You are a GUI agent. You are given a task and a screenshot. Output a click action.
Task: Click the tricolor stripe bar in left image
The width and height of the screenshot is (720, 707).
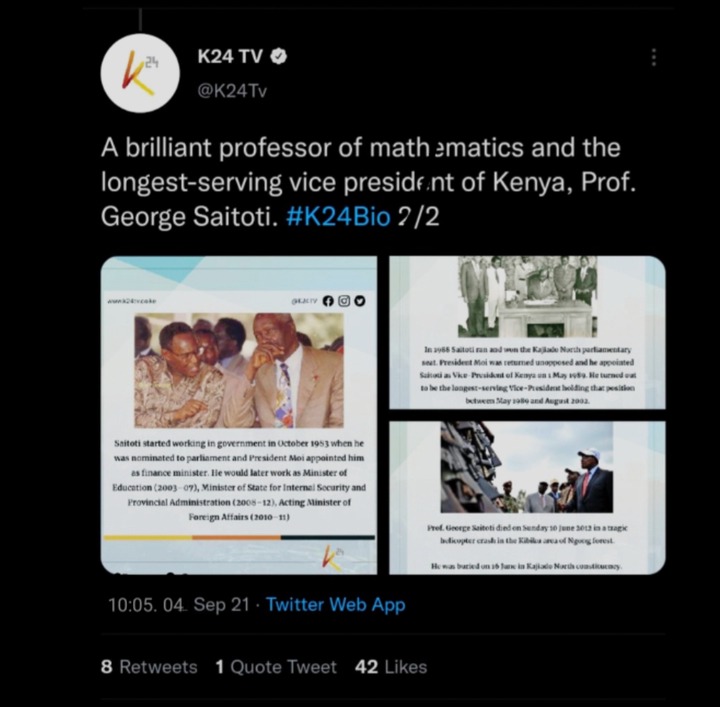pos(239,537)
